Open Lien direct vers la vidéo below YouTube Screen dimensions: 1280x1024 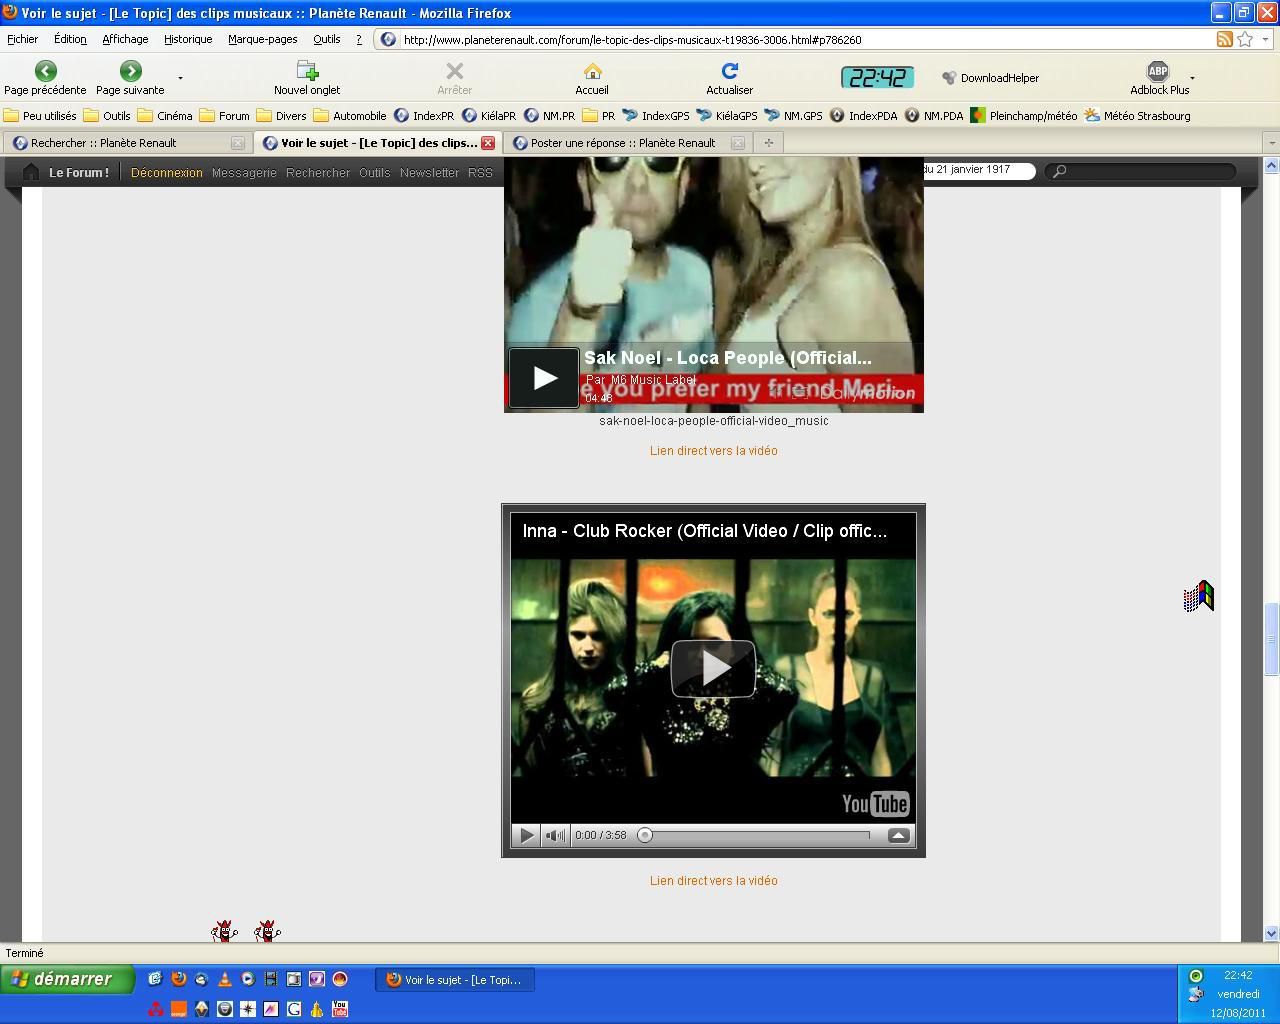pyautogui.click(x=713, y=881)
